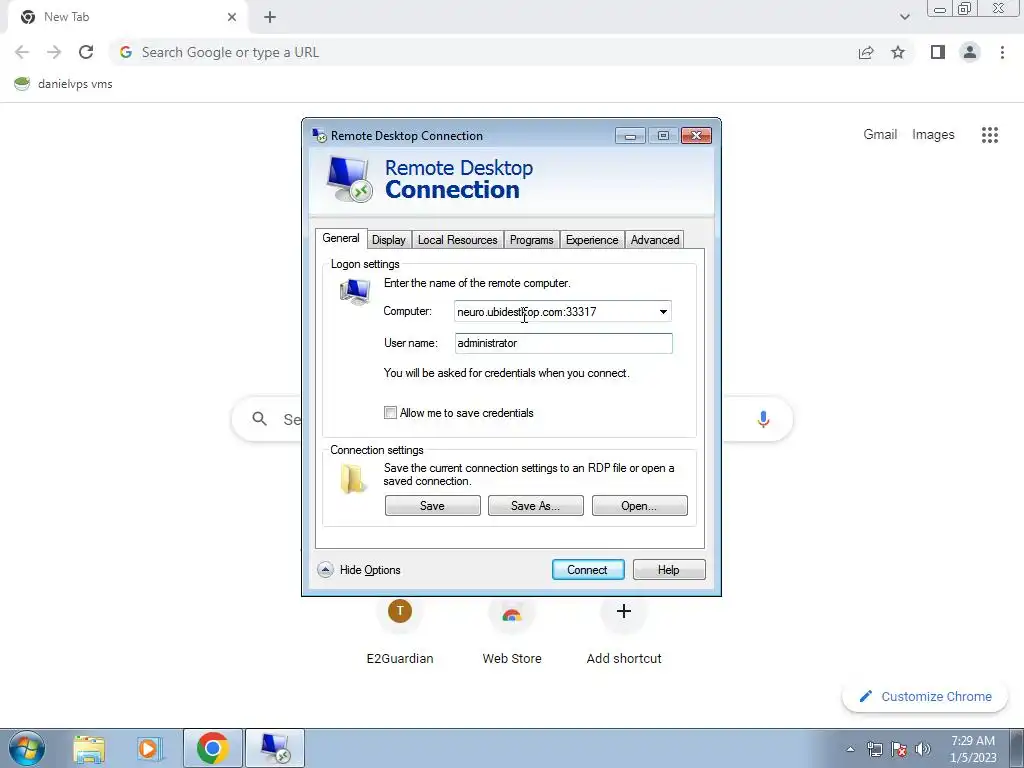This screenshot has height=768, width=1024.
Task: Click the volume speaker tray icon
Action: 923,749
